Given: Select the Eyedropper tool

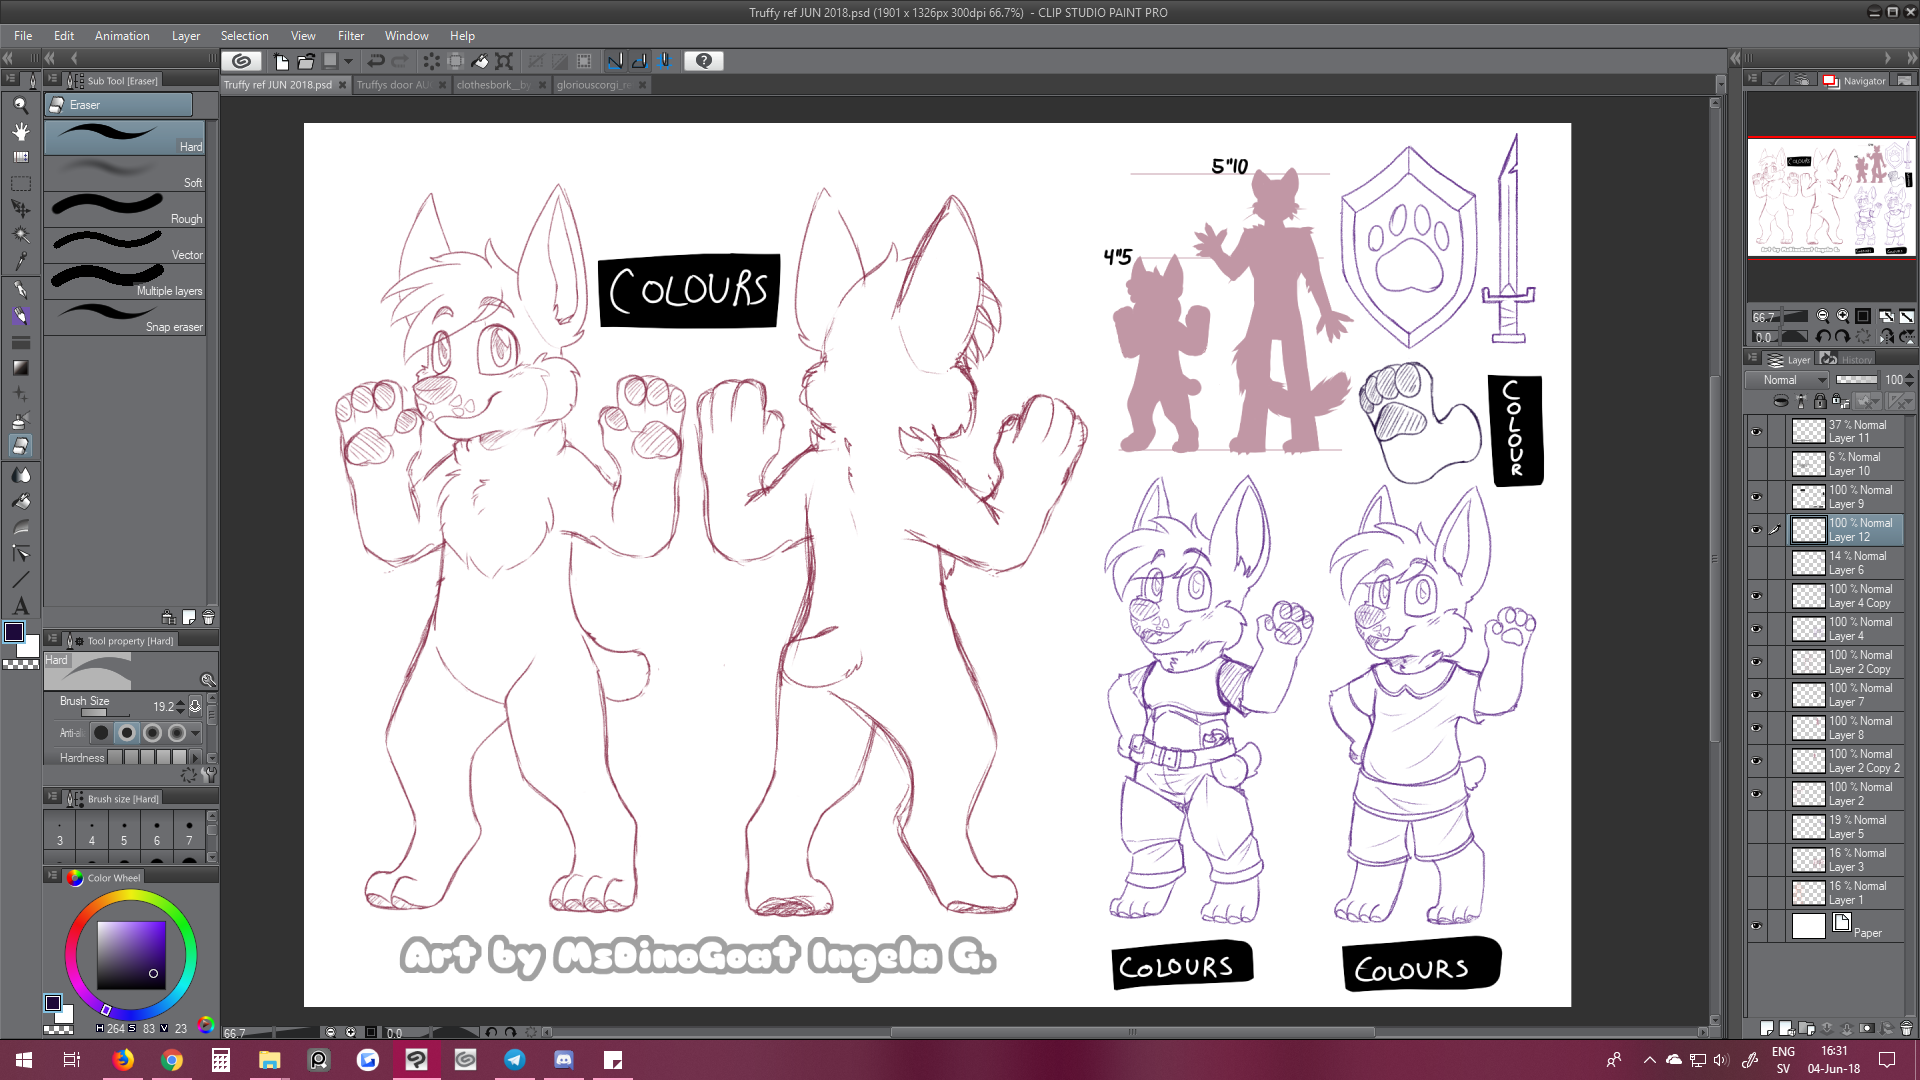Looking at the screenshot, I should pos(20,261).
